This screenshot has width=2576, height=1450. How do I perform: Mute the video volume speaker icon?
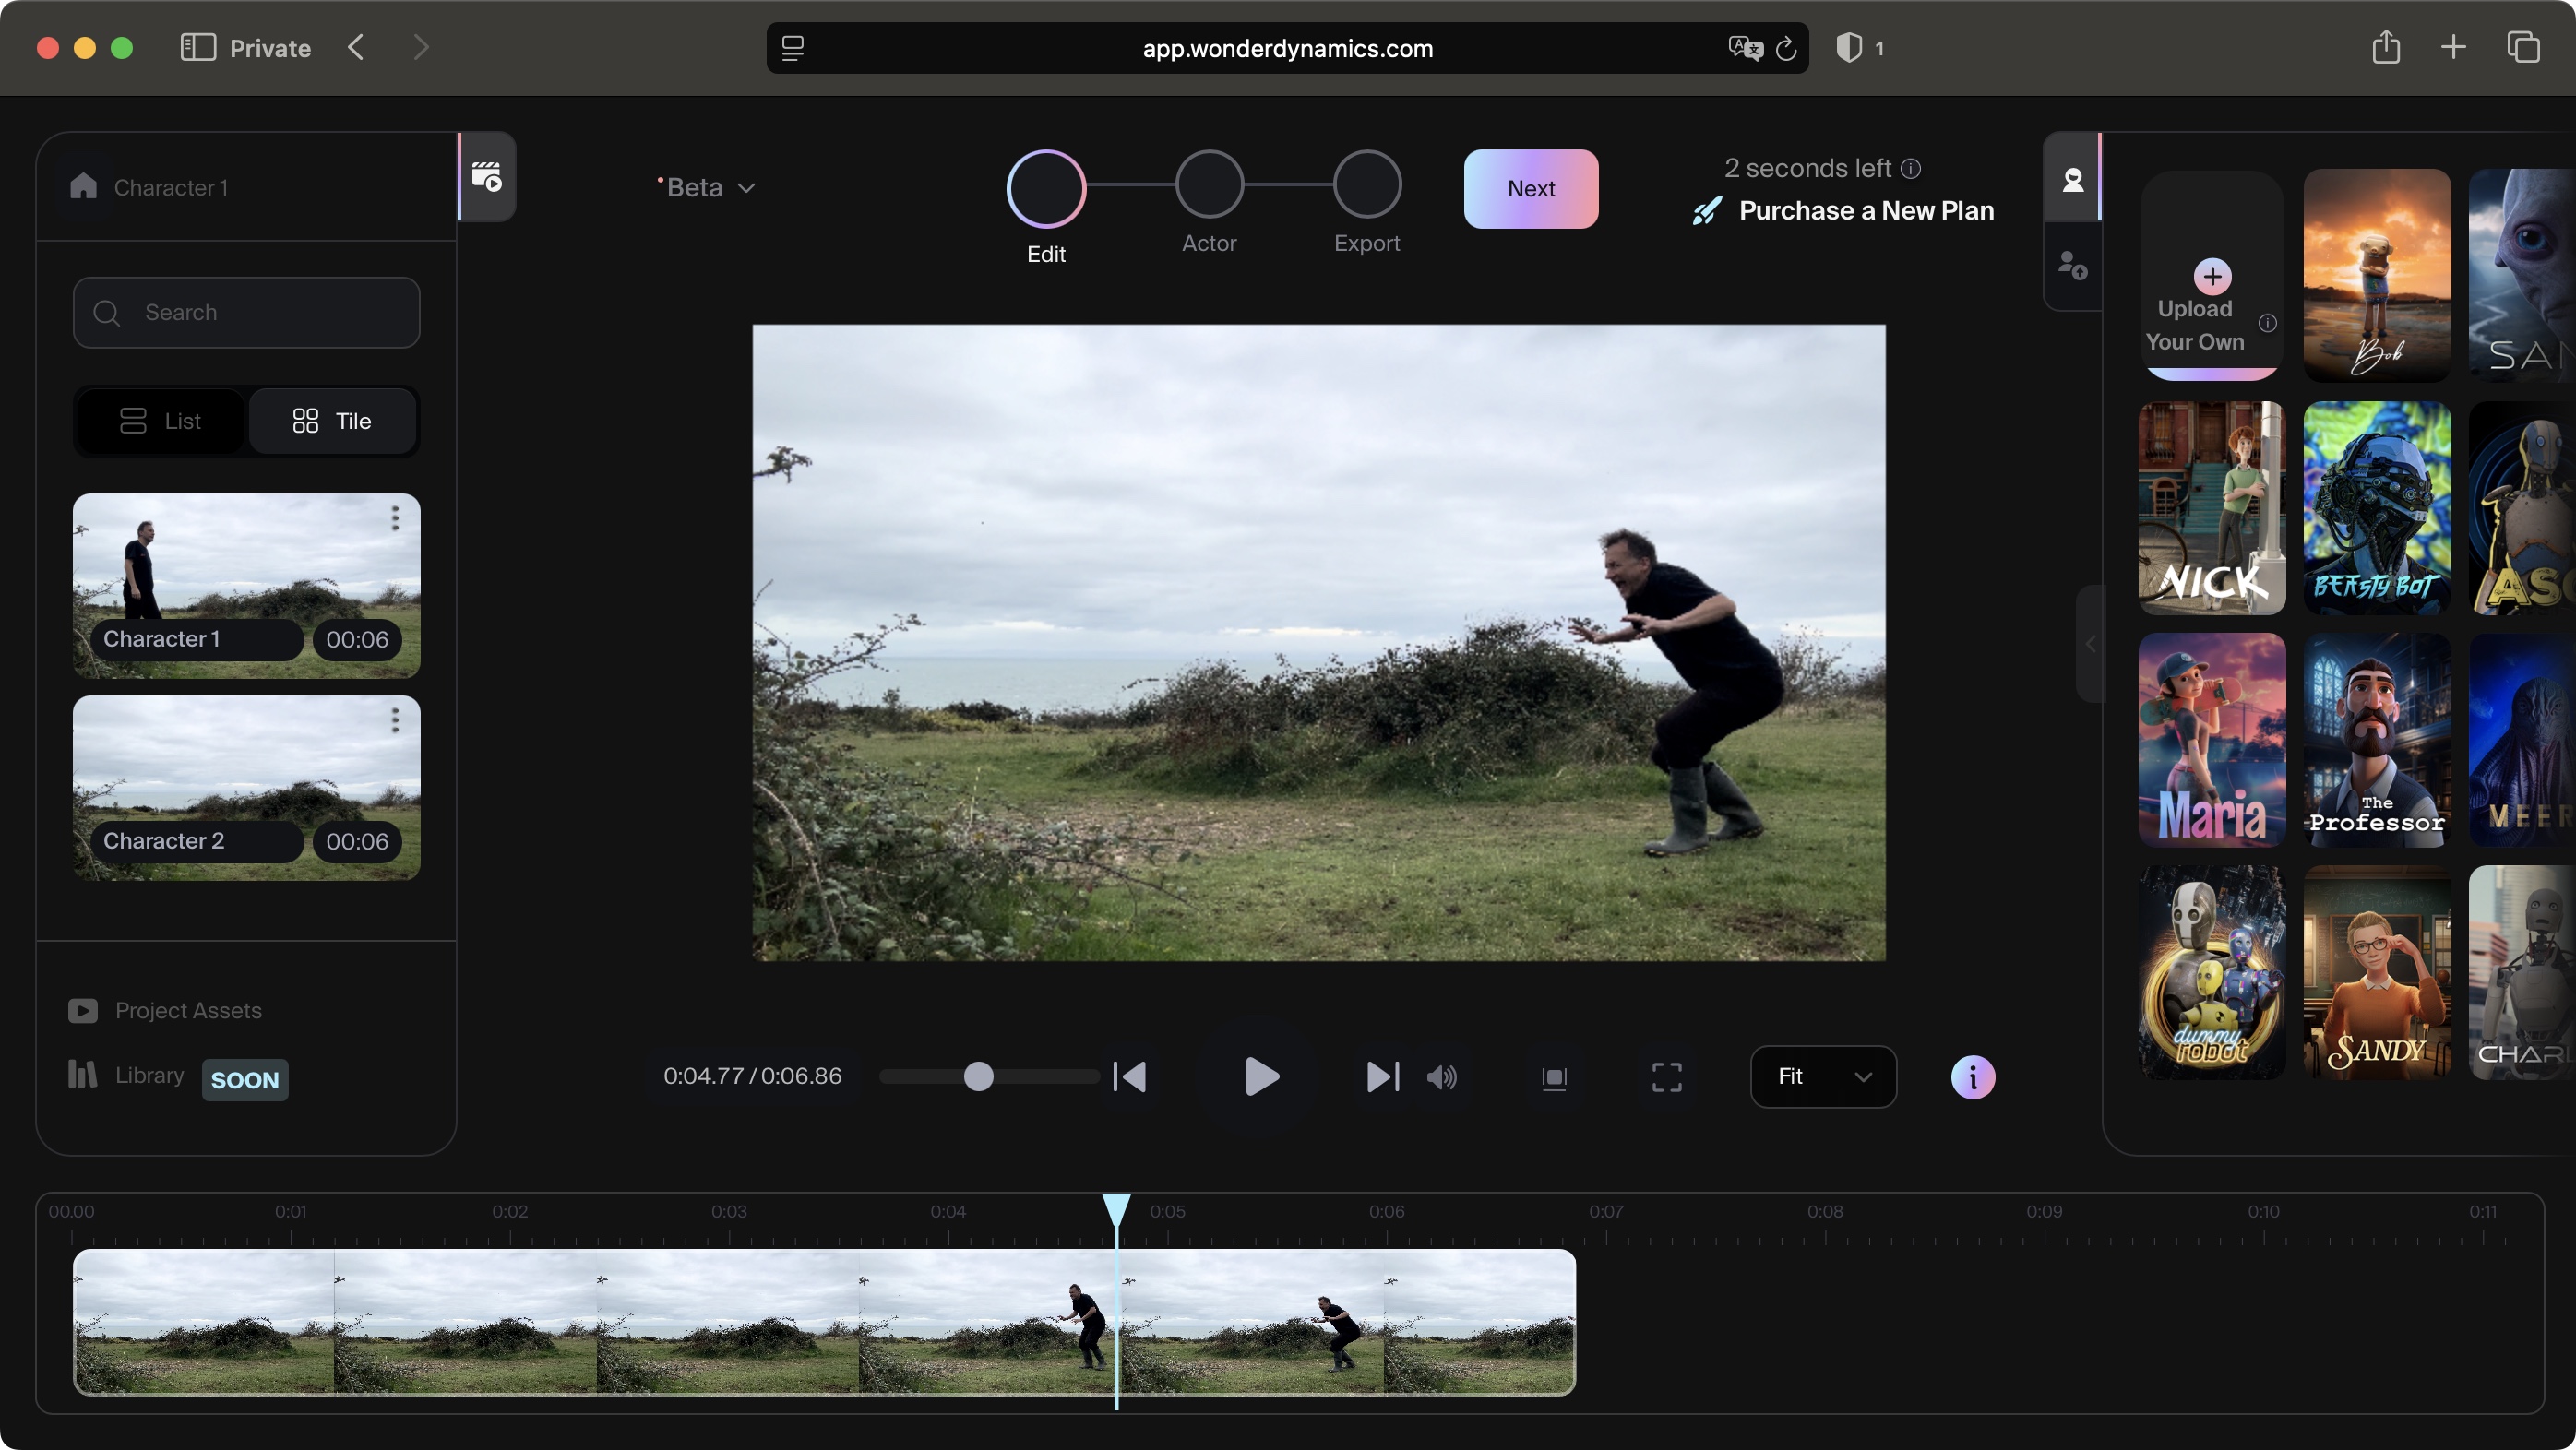[1441, 1077]
